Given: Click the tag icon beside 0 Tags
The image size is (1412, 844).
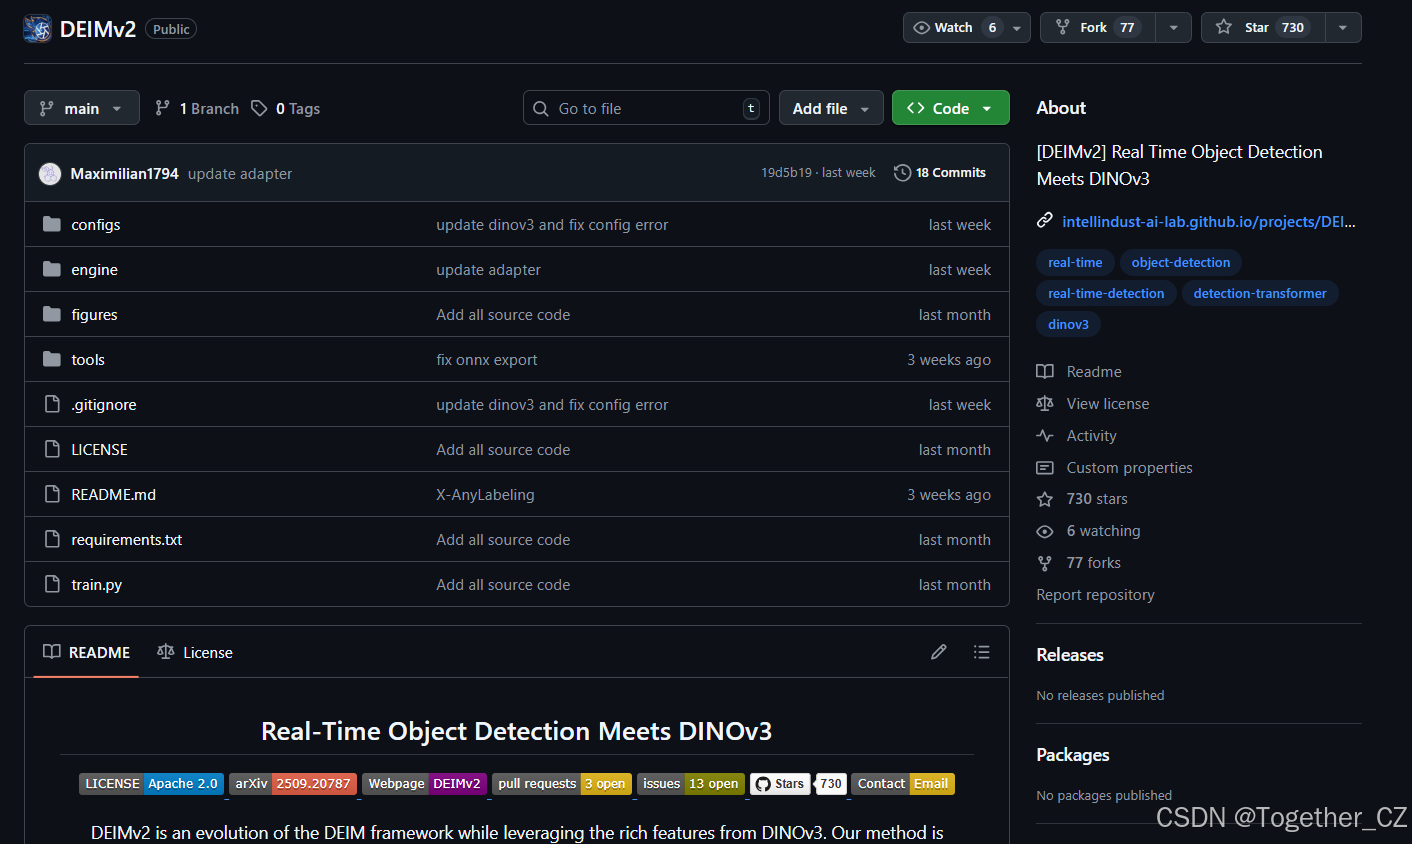Looking at the screenshot, I should (x=259, y=108).
